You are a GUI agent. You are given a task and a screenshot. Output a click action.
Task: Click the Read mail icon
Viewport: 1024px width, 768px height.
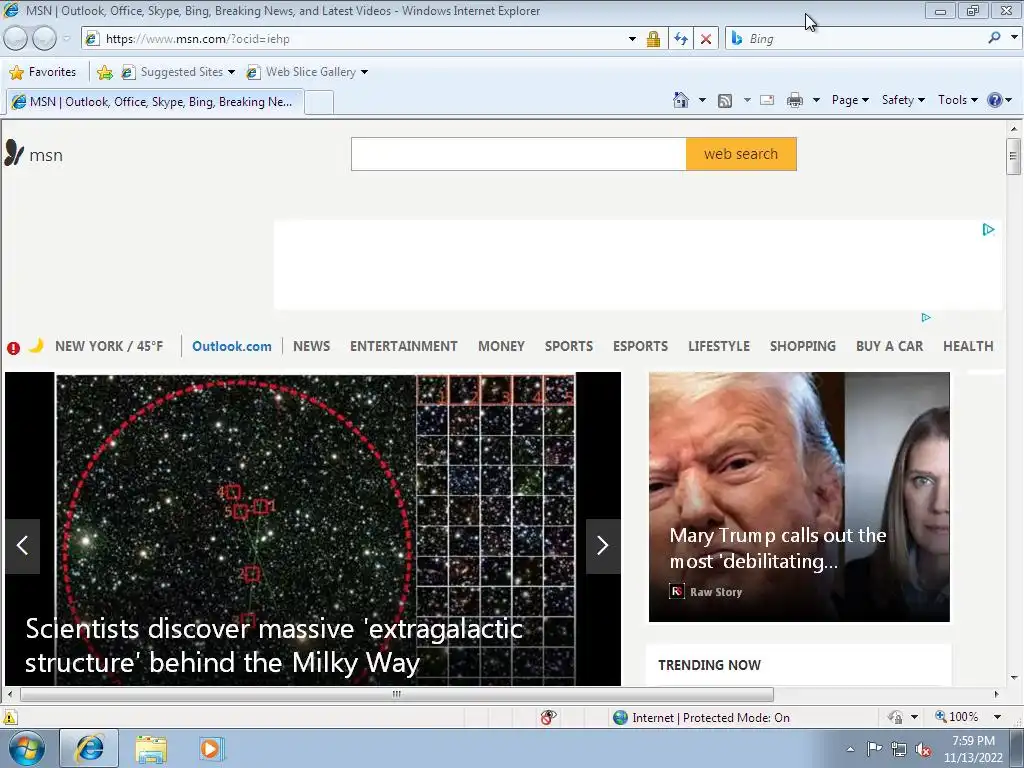pyautogui.click(x=767, y=100)
